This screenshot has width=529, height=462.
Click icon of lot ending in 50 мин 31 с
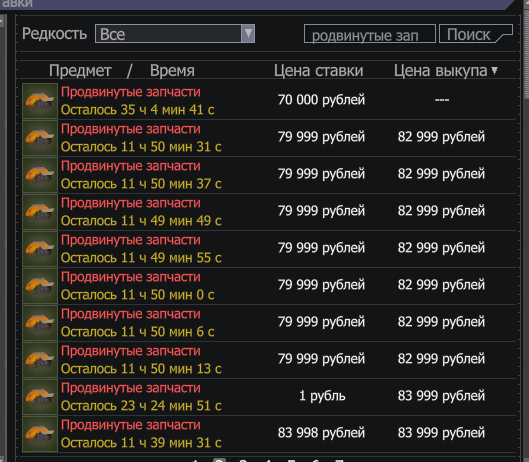[x=40, y=138]
